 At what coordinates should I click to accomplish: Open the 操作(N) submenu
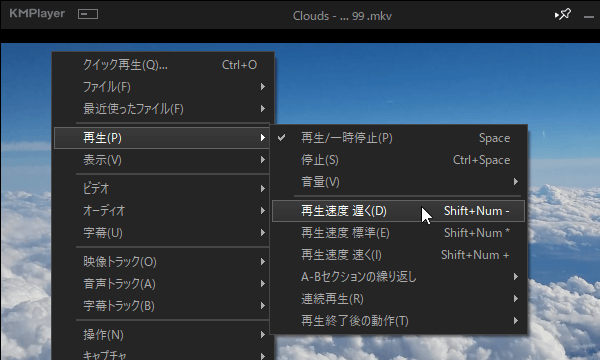tap(162, 335)
